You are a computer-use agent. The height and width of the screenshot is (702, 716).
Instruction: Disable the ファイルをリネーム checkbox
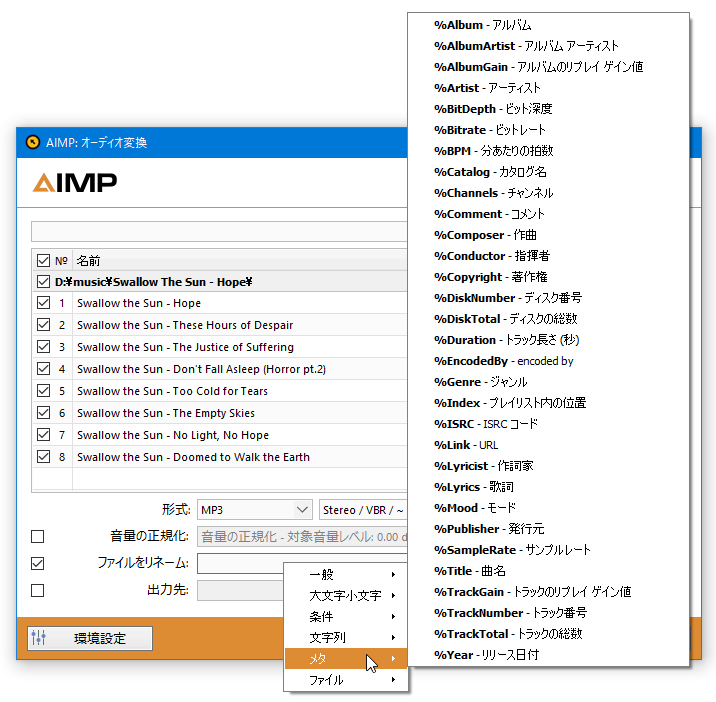pos(37,563)
